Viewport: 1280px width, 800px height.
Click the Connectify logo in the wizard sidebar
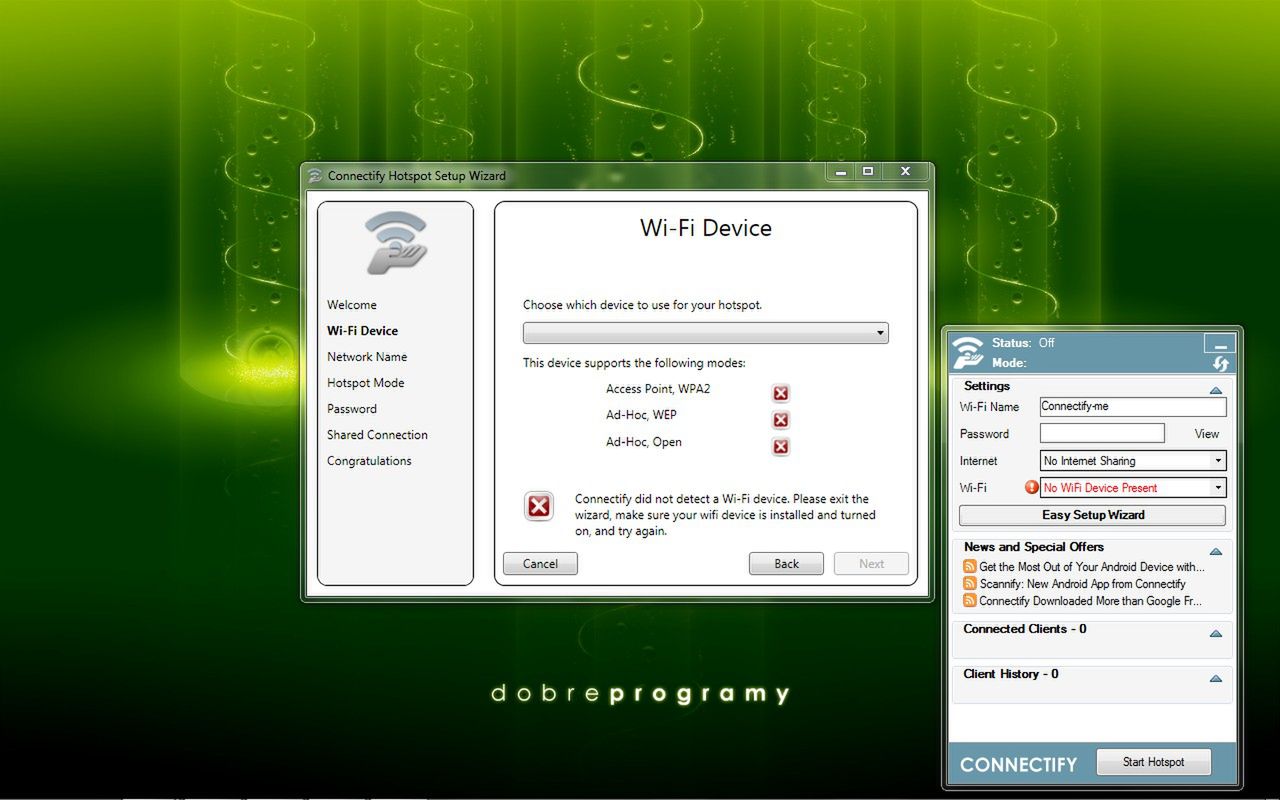395,242
